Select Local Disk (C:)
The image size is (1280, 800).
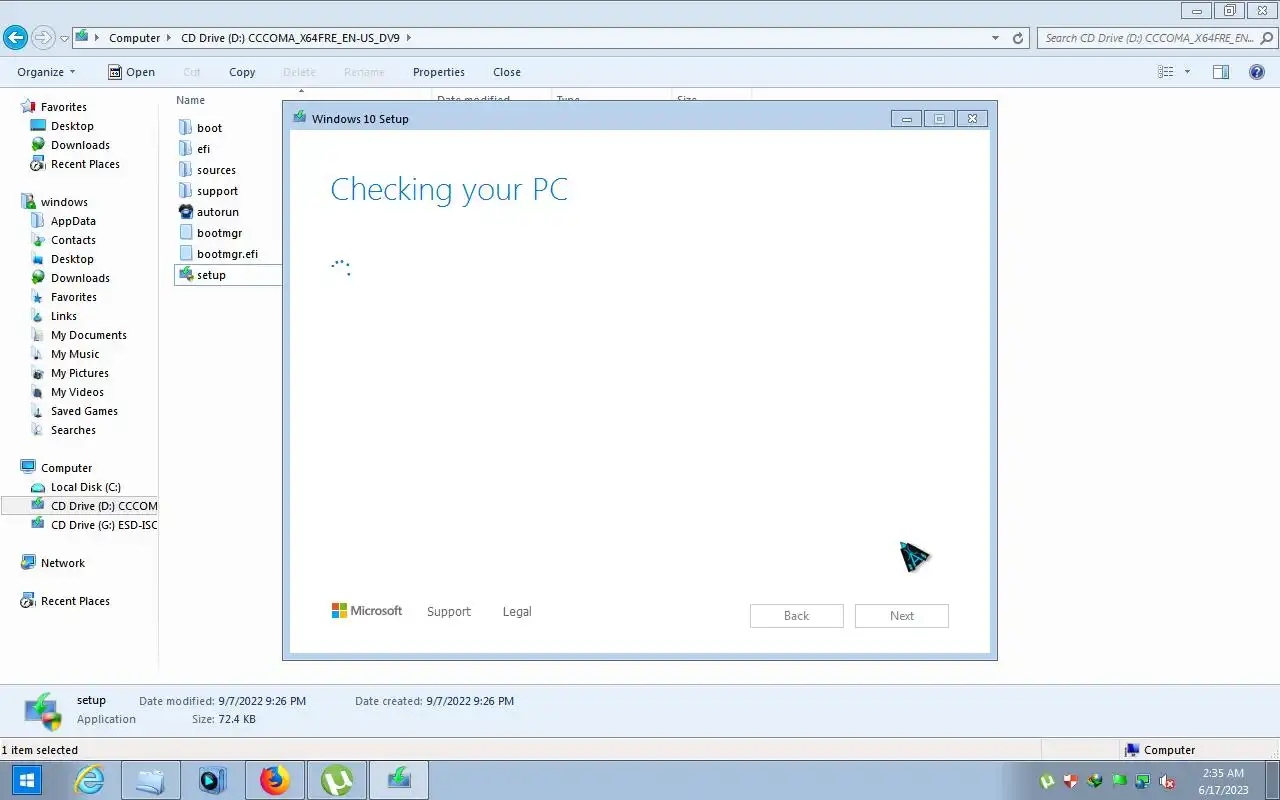[86, 487]
